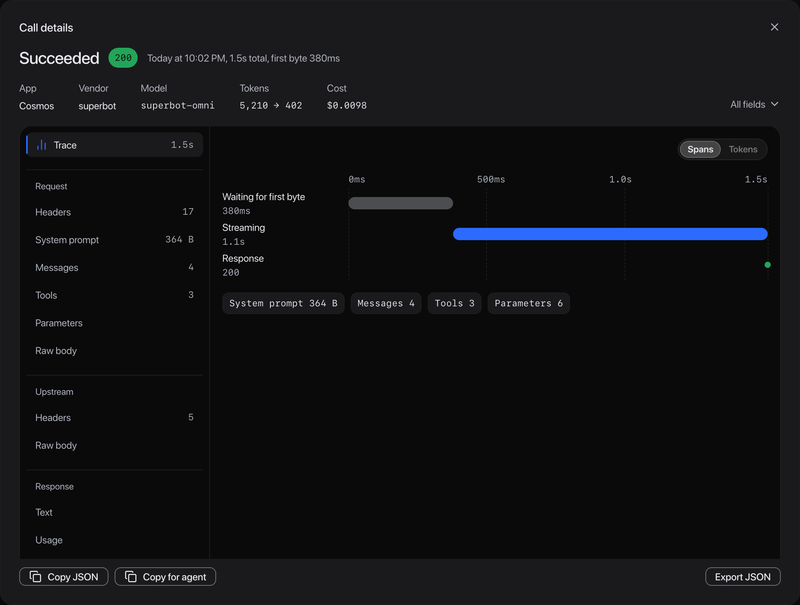Image resolution: width=800 pixels, height=605 pixels.
Task: Click the Copy JSON button label
Action: pyautogui.click(x=72, y=577)
